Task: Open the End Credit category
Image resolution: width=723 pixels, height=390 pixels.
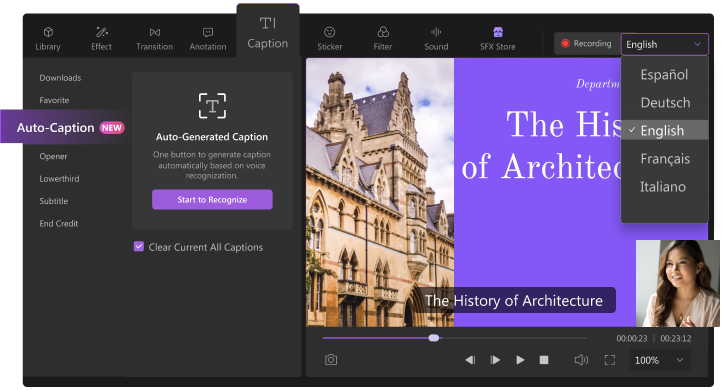Action: tap(59, 223)
